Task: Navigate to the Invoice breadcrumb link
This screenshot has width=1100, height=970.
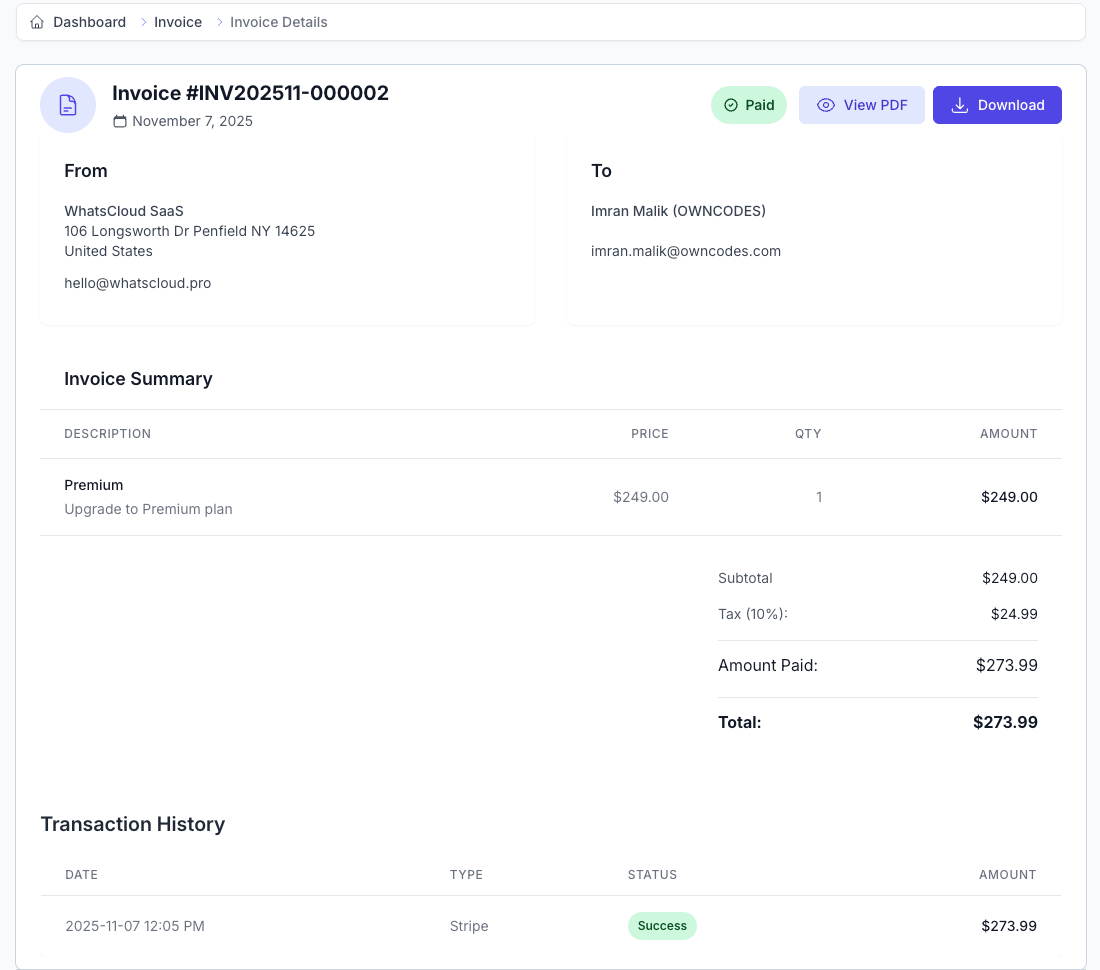Action: coord(178,21)
